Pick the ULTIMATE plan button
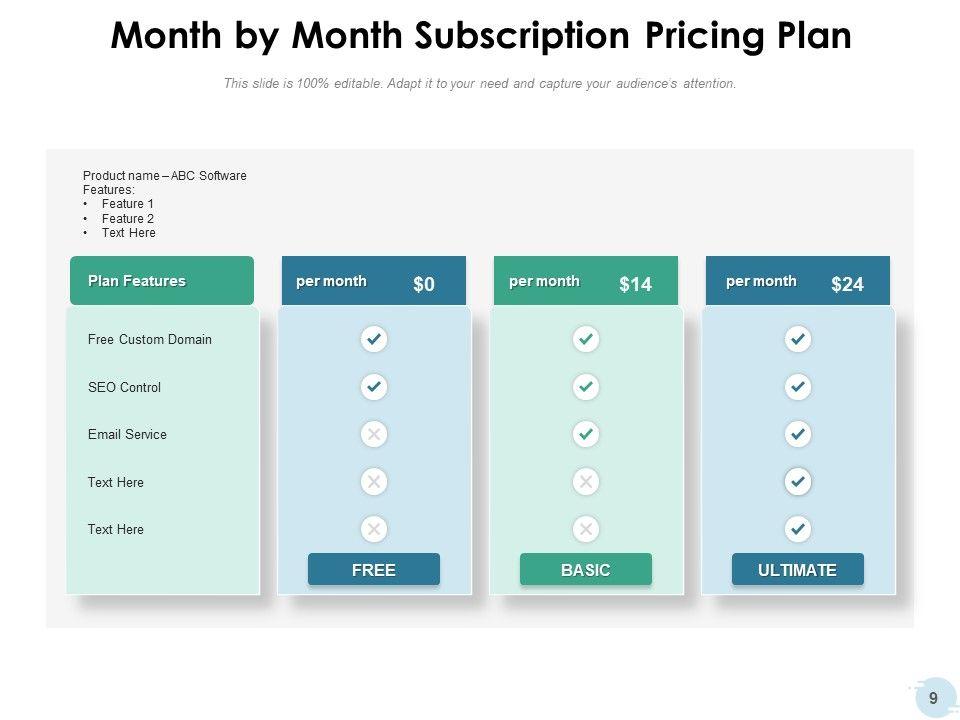The image size is (960, 720). click(798, 570)
